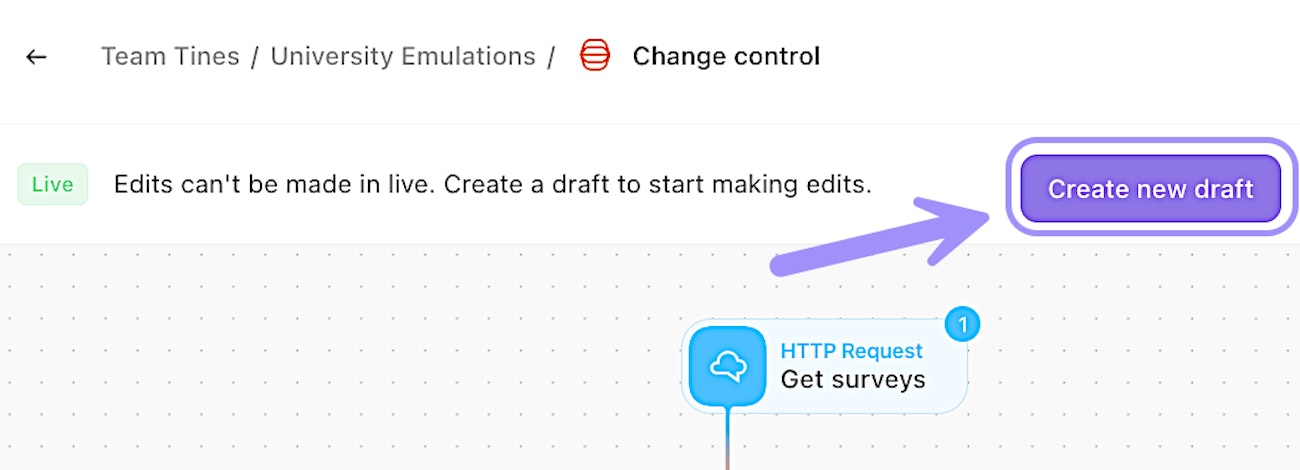Click the connector line below Get surveys
This screenshot has width=1300, height=470.
click(x=728, y=438)
